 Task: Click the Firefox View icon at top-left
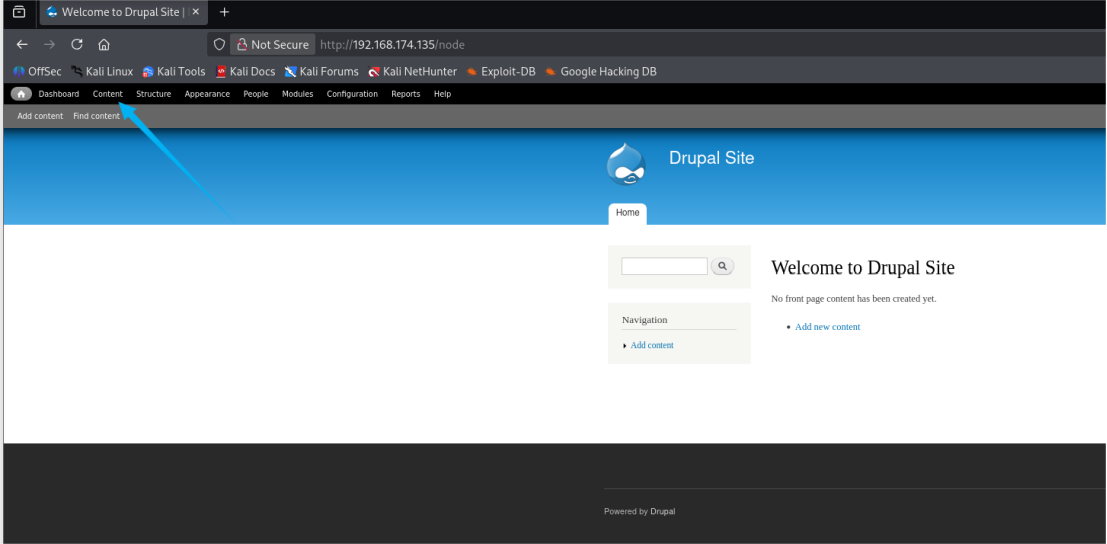pos(19,12)
